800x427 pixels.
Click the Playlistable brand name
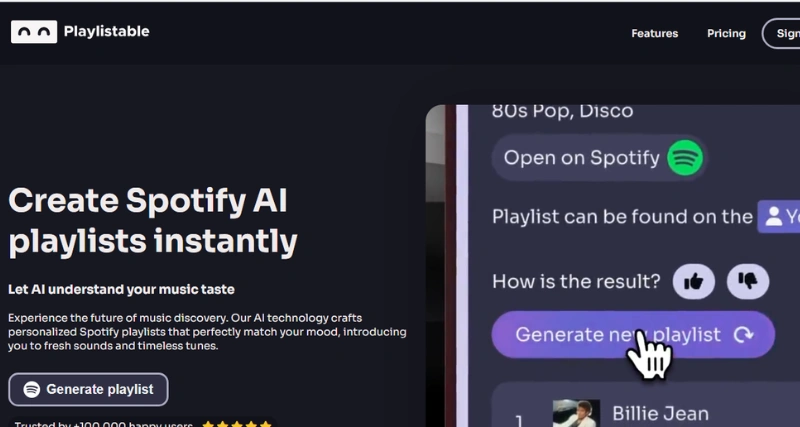(x=107, y=32)
